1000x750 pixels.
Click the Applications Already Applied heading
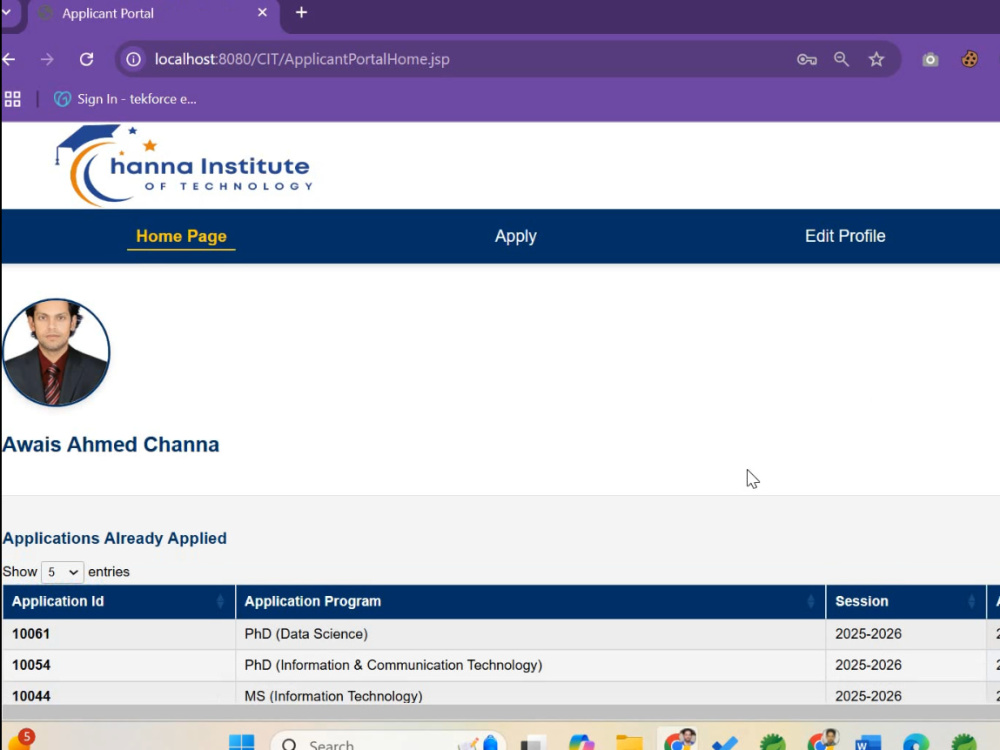click(115, 538)
